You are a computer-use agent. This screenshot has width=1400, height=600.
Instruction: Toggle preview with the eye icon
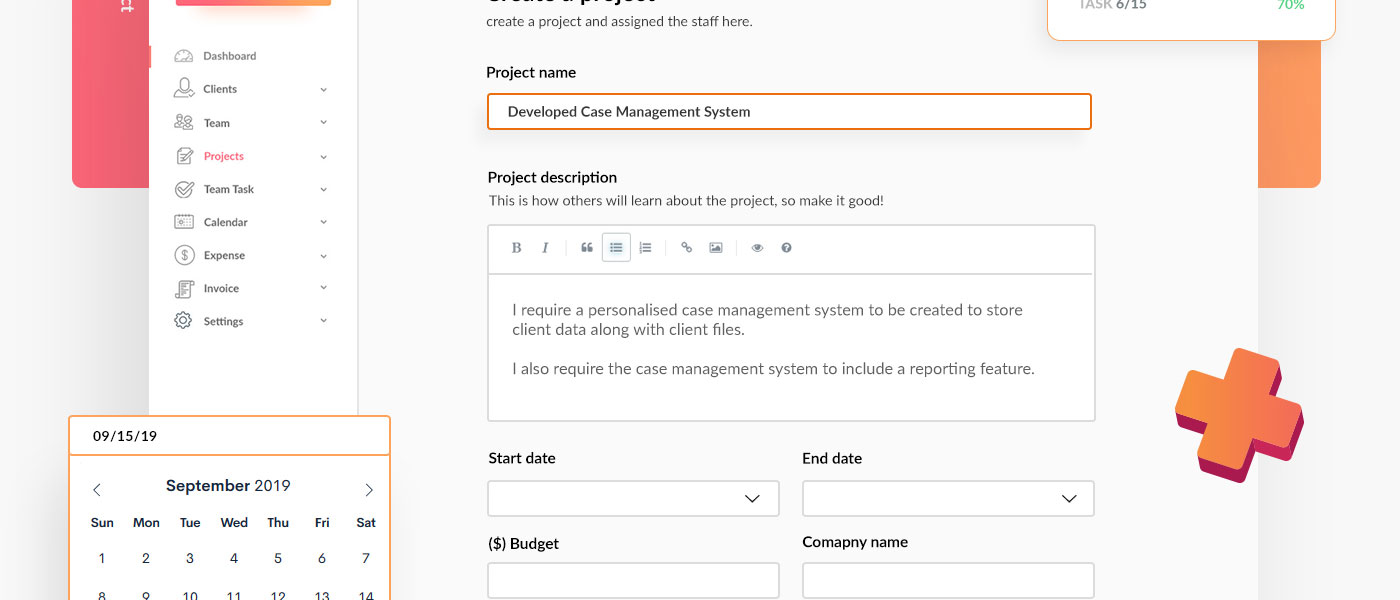757,248
